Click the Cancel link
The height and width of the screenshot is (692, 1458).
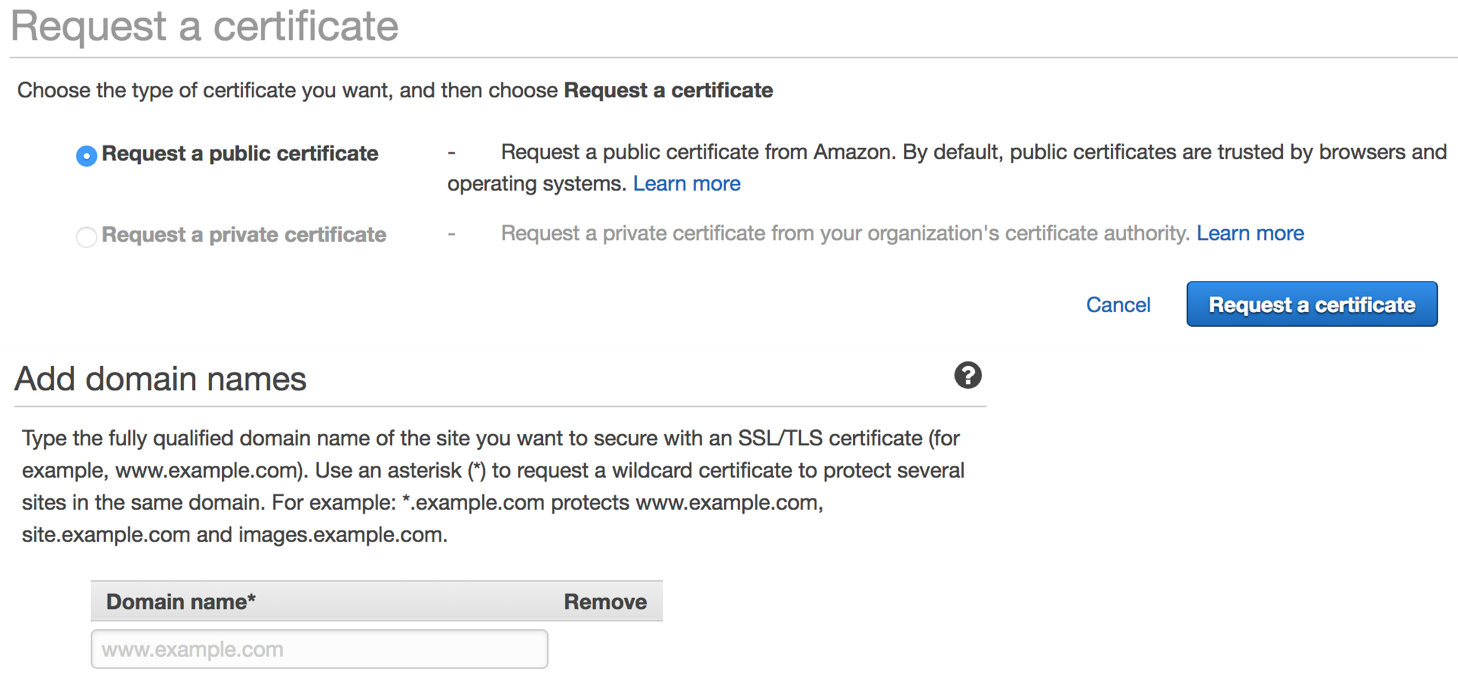(1118, 305)
